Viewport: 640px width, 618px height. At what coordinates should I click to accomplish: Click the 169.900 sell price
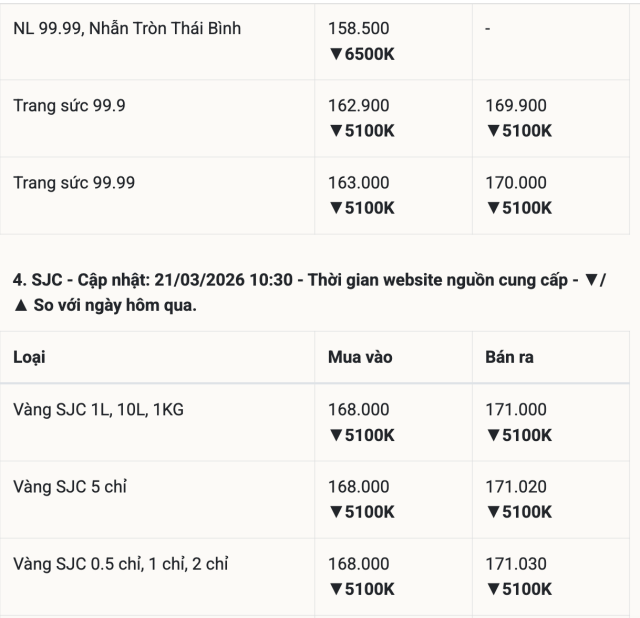(x=516, y=106)
